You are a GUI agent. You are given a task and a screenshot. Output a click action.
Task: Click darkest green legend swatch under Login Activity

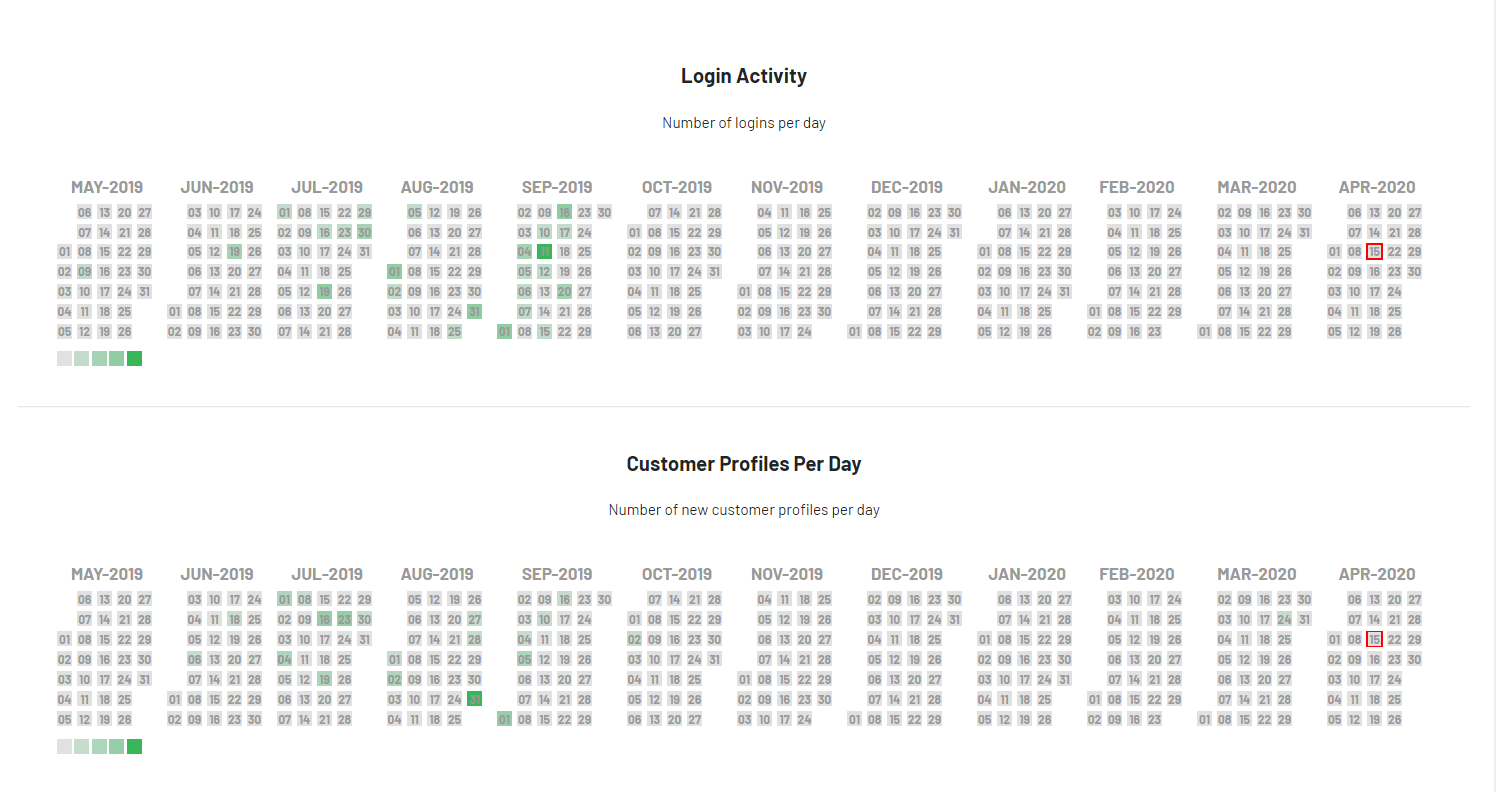pyautogui.click(x=134, y=359)
